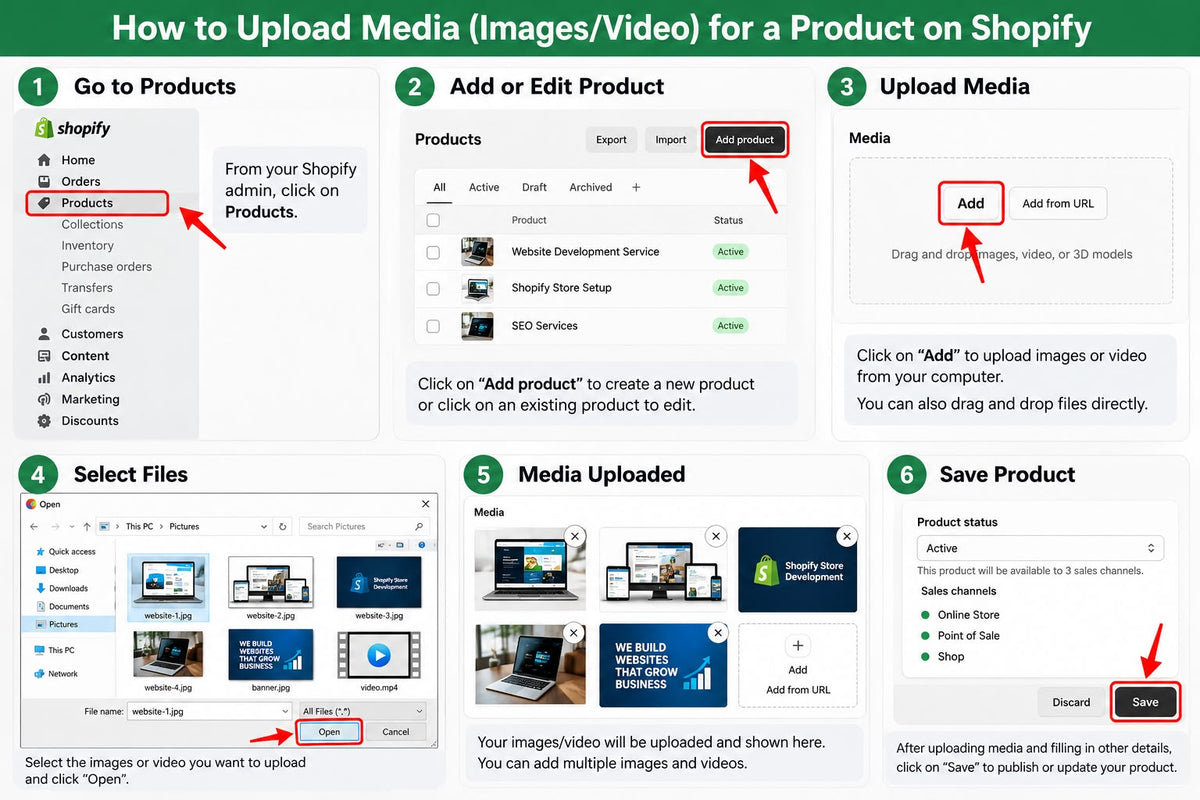The width and height of the screenshot is (1200, 800).
Task: Click the Discard button
Action: [x=1071, y=702]
